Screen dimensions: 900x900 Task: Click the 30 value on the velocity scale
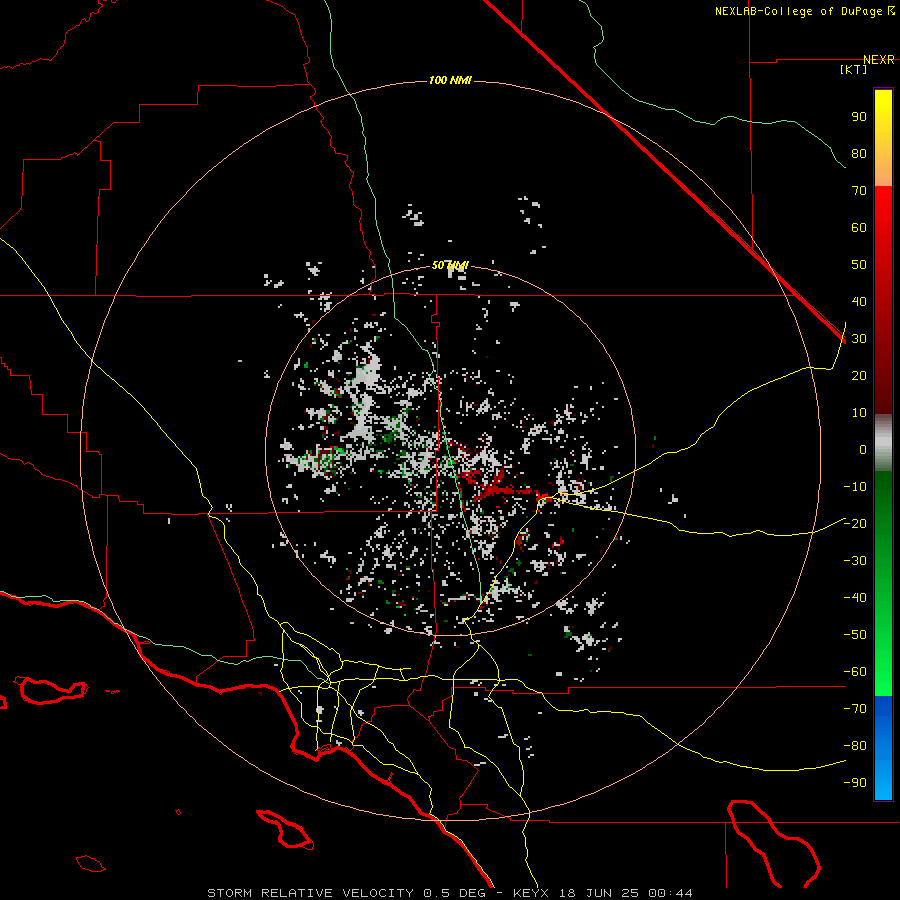[859, 339]
